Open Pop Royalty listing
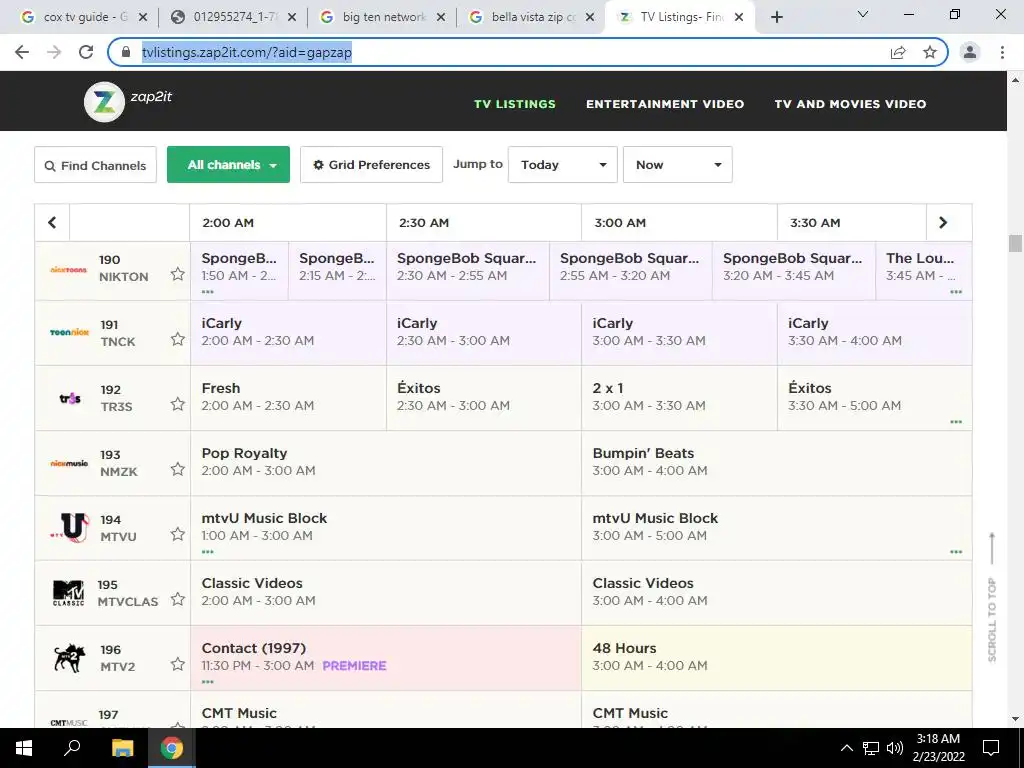 [x=385, y=462]
